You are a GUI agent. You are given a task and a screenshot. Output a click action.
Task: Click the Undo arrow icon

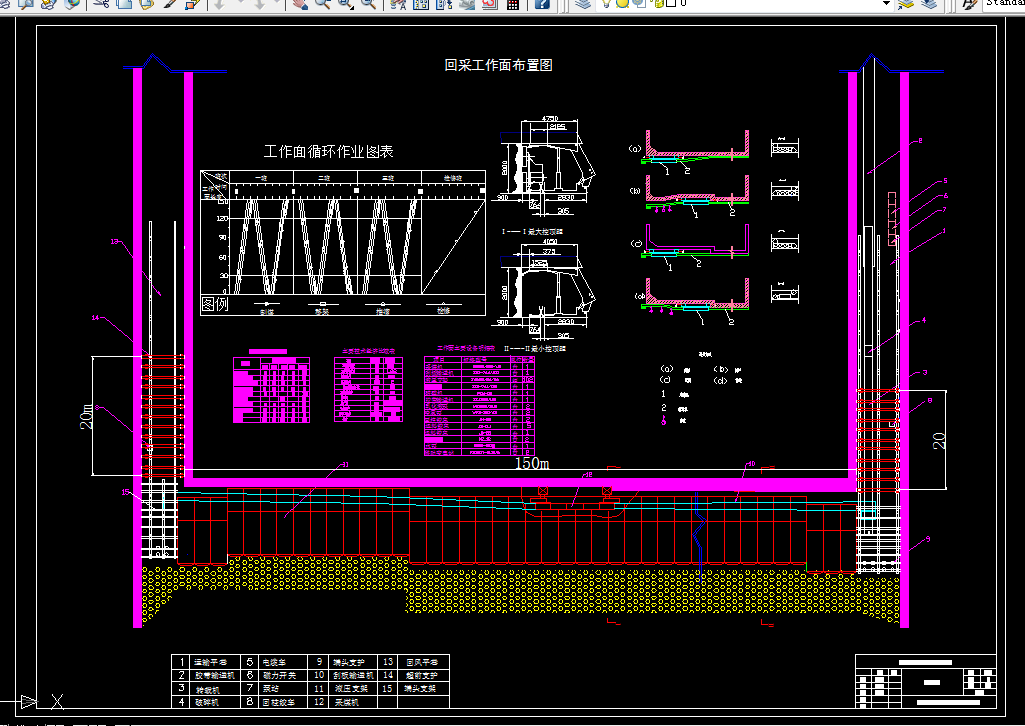pyautogui.click(x=219, y=3)
